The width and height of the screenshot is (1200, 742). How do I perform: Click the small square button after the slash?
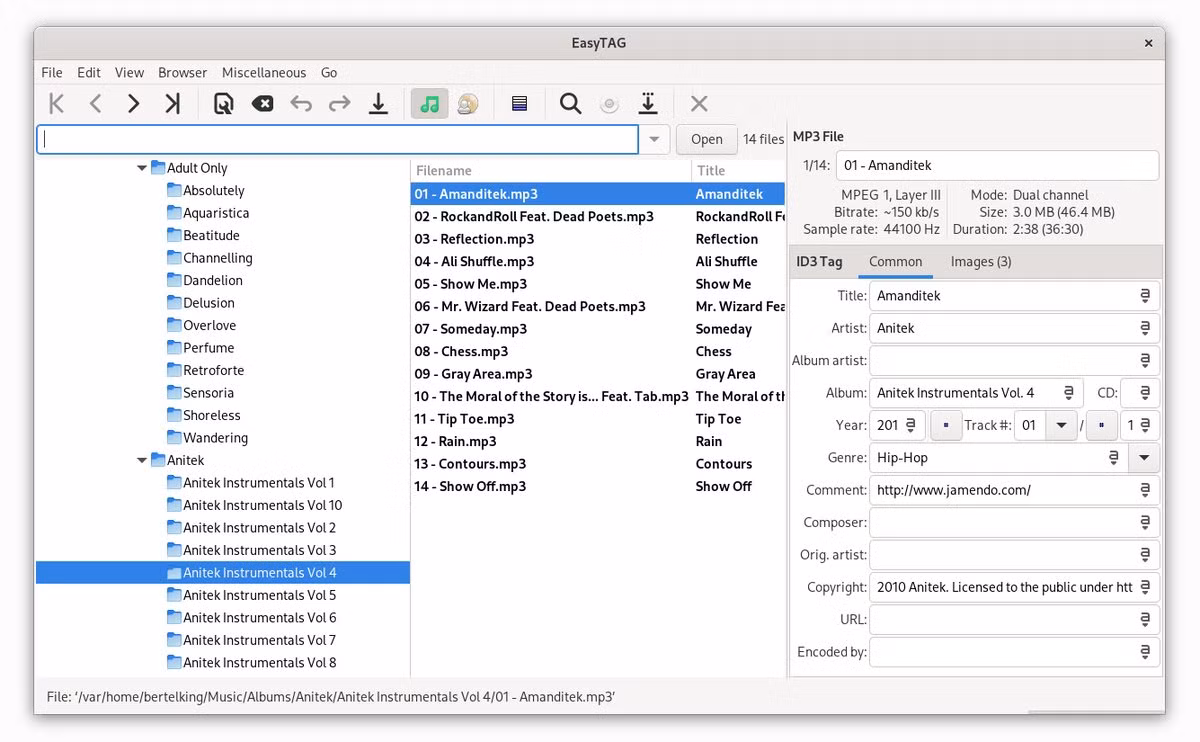tap(1101, 425)
